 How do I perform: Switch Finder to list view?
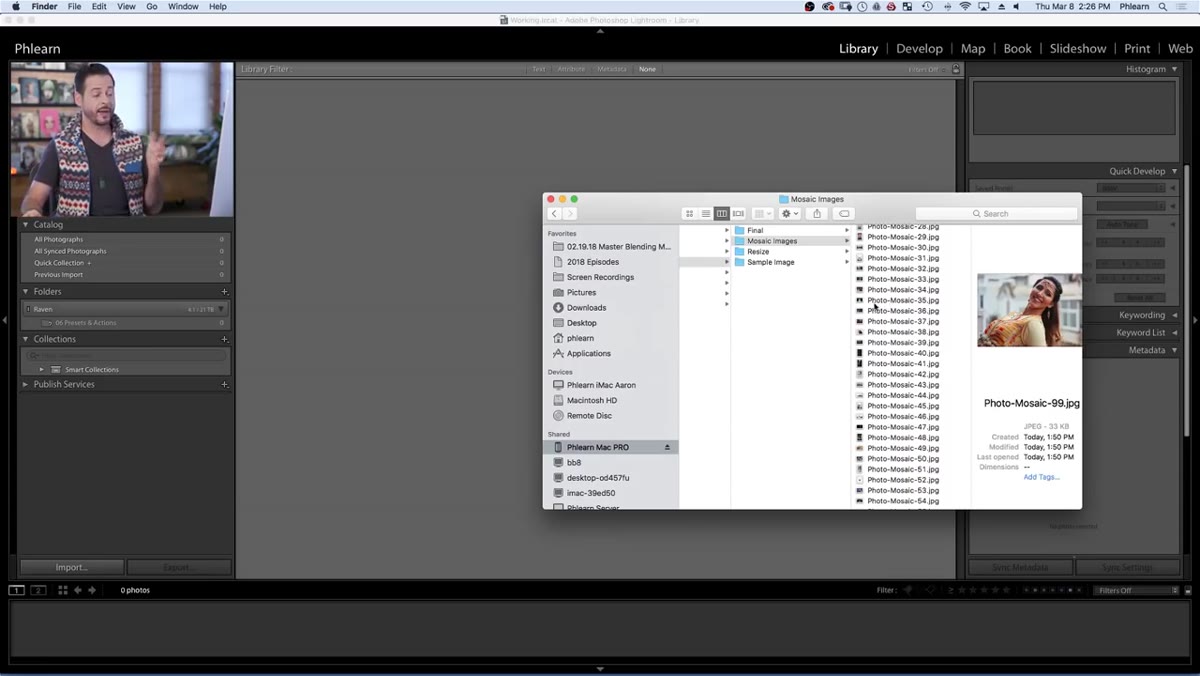(705, 214)
